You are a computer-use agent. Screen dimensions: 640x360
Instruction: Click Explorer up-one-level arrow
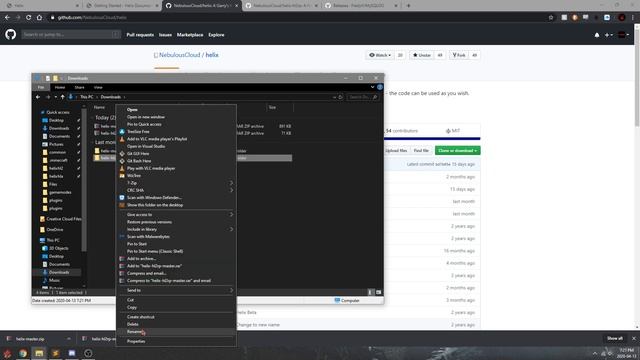click(62, 97)
